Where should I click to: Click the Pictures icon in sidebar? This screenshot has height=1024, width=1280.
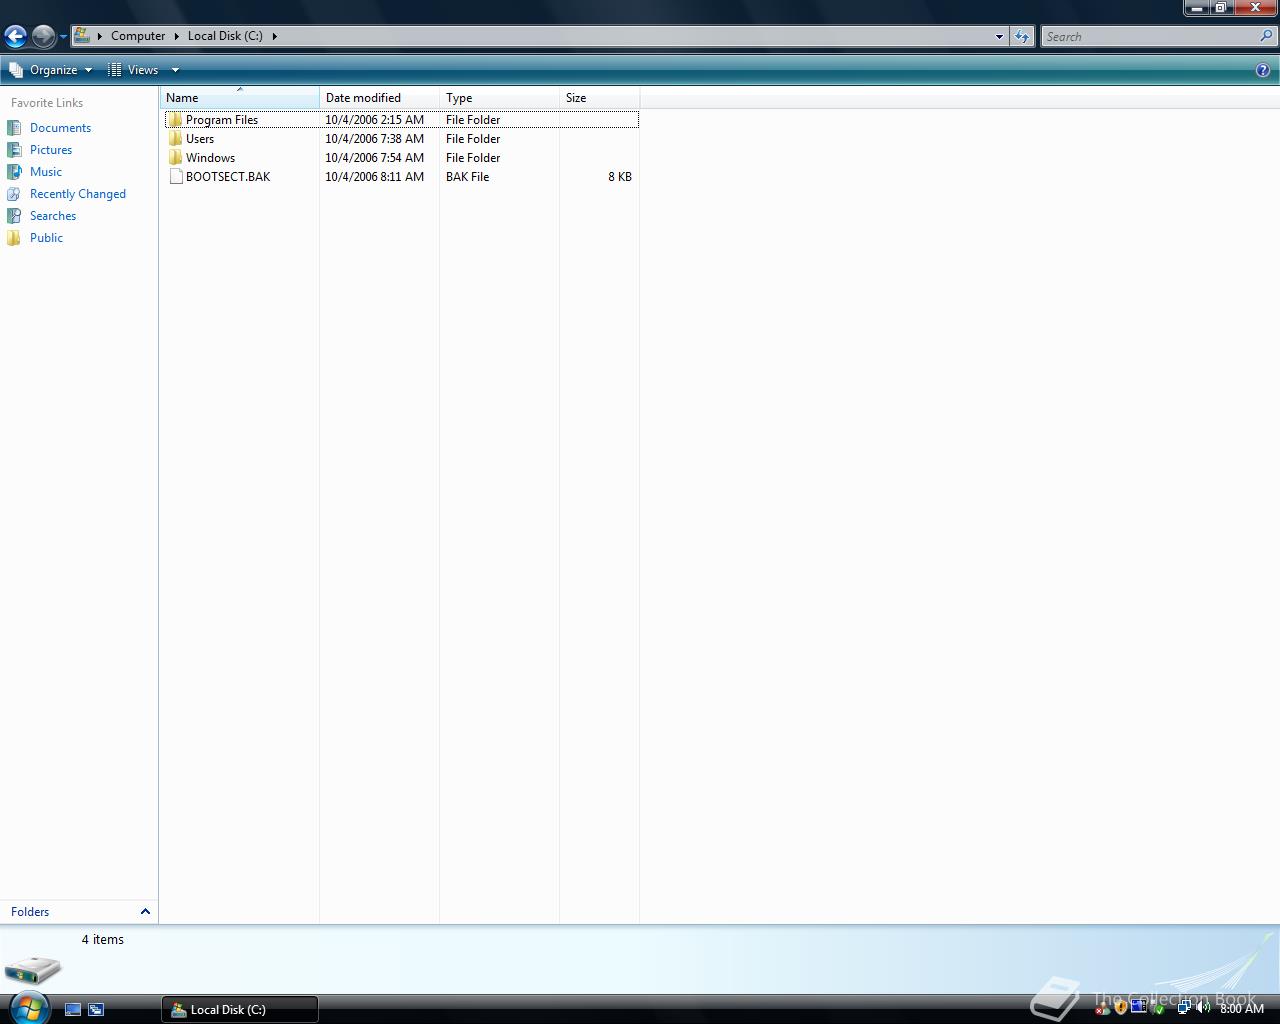14,150
